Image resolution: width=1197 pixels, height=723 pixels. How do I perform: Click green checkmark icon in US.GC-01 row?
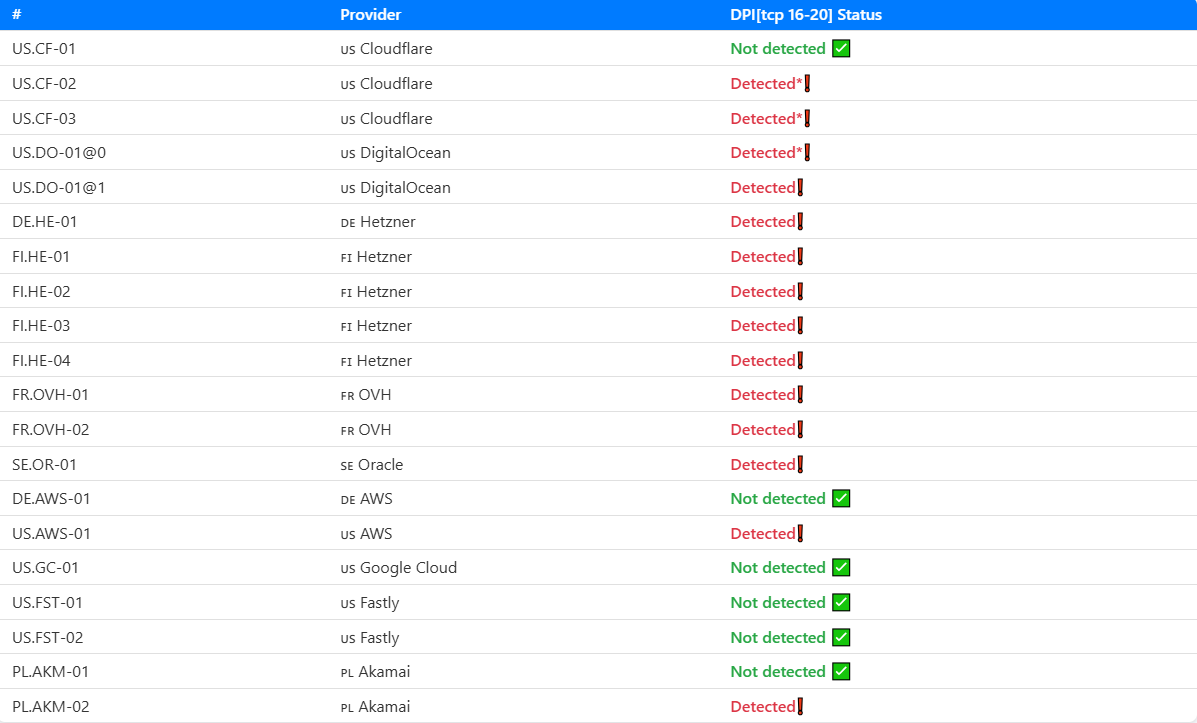point(841,568)
